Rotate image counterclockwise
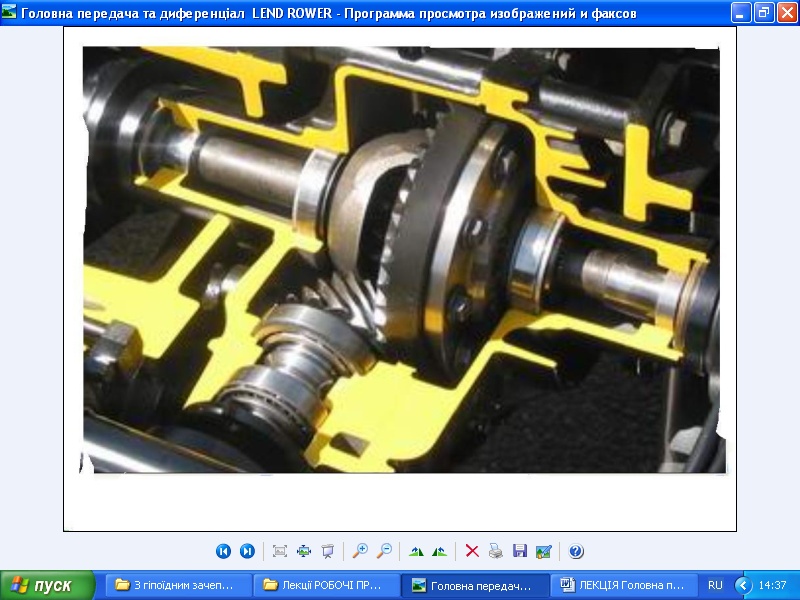Viewport: 800px width, 600px height. (x=439, y=551)
